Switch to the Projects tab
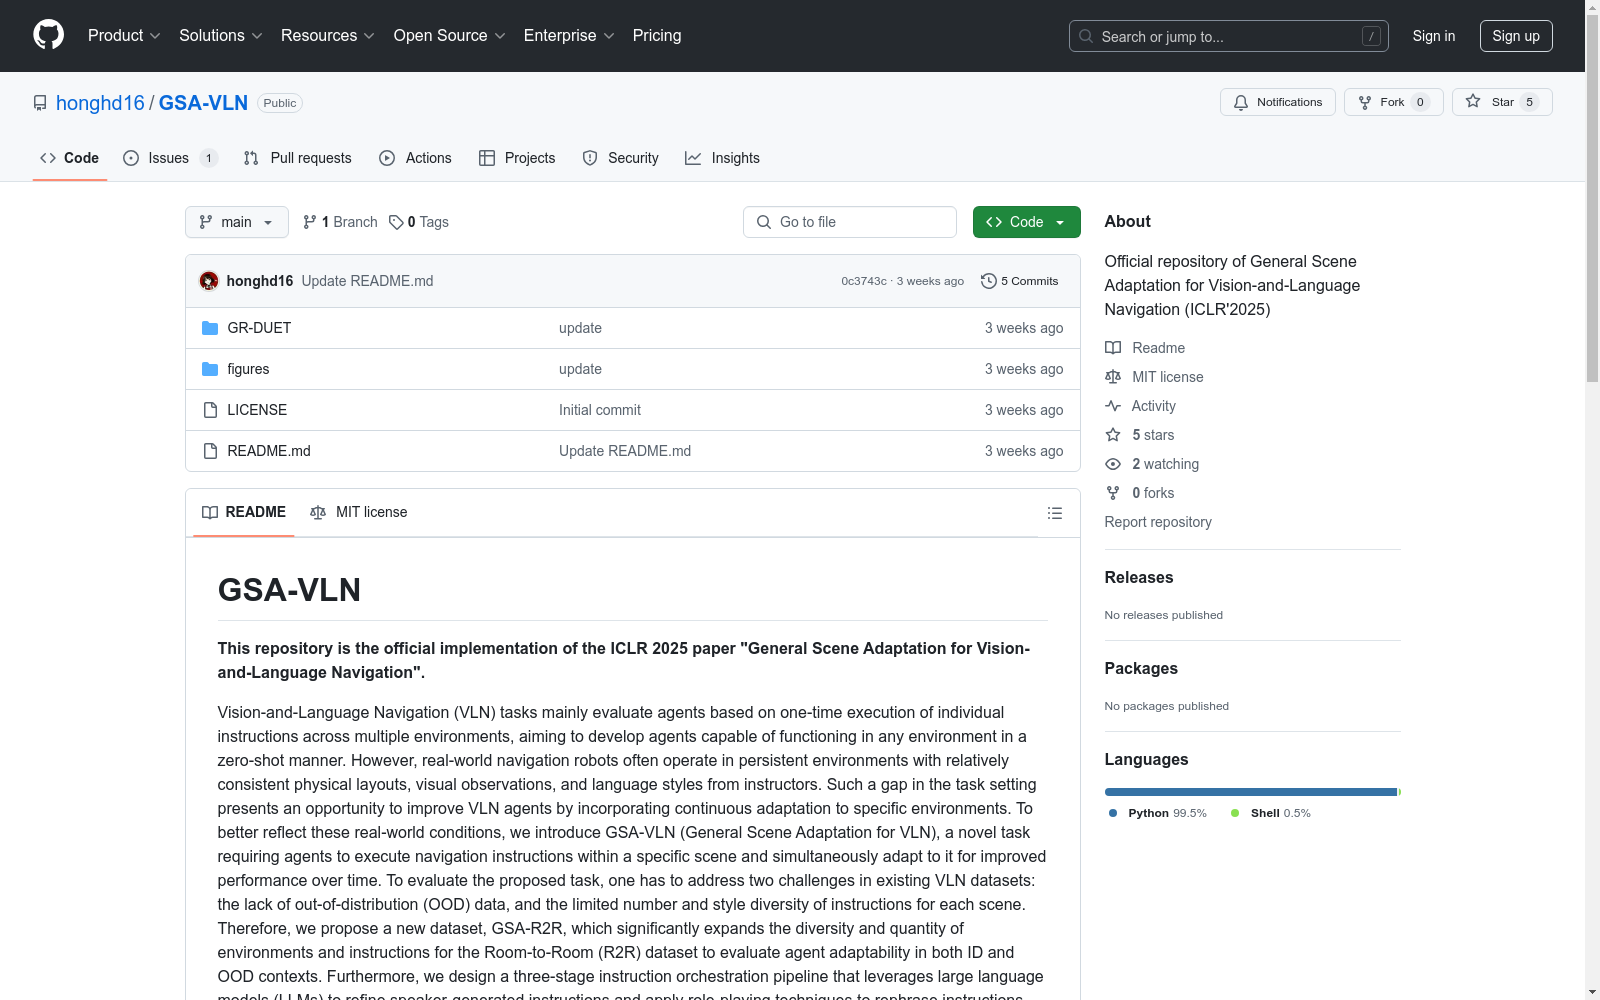 click(517, 158)
